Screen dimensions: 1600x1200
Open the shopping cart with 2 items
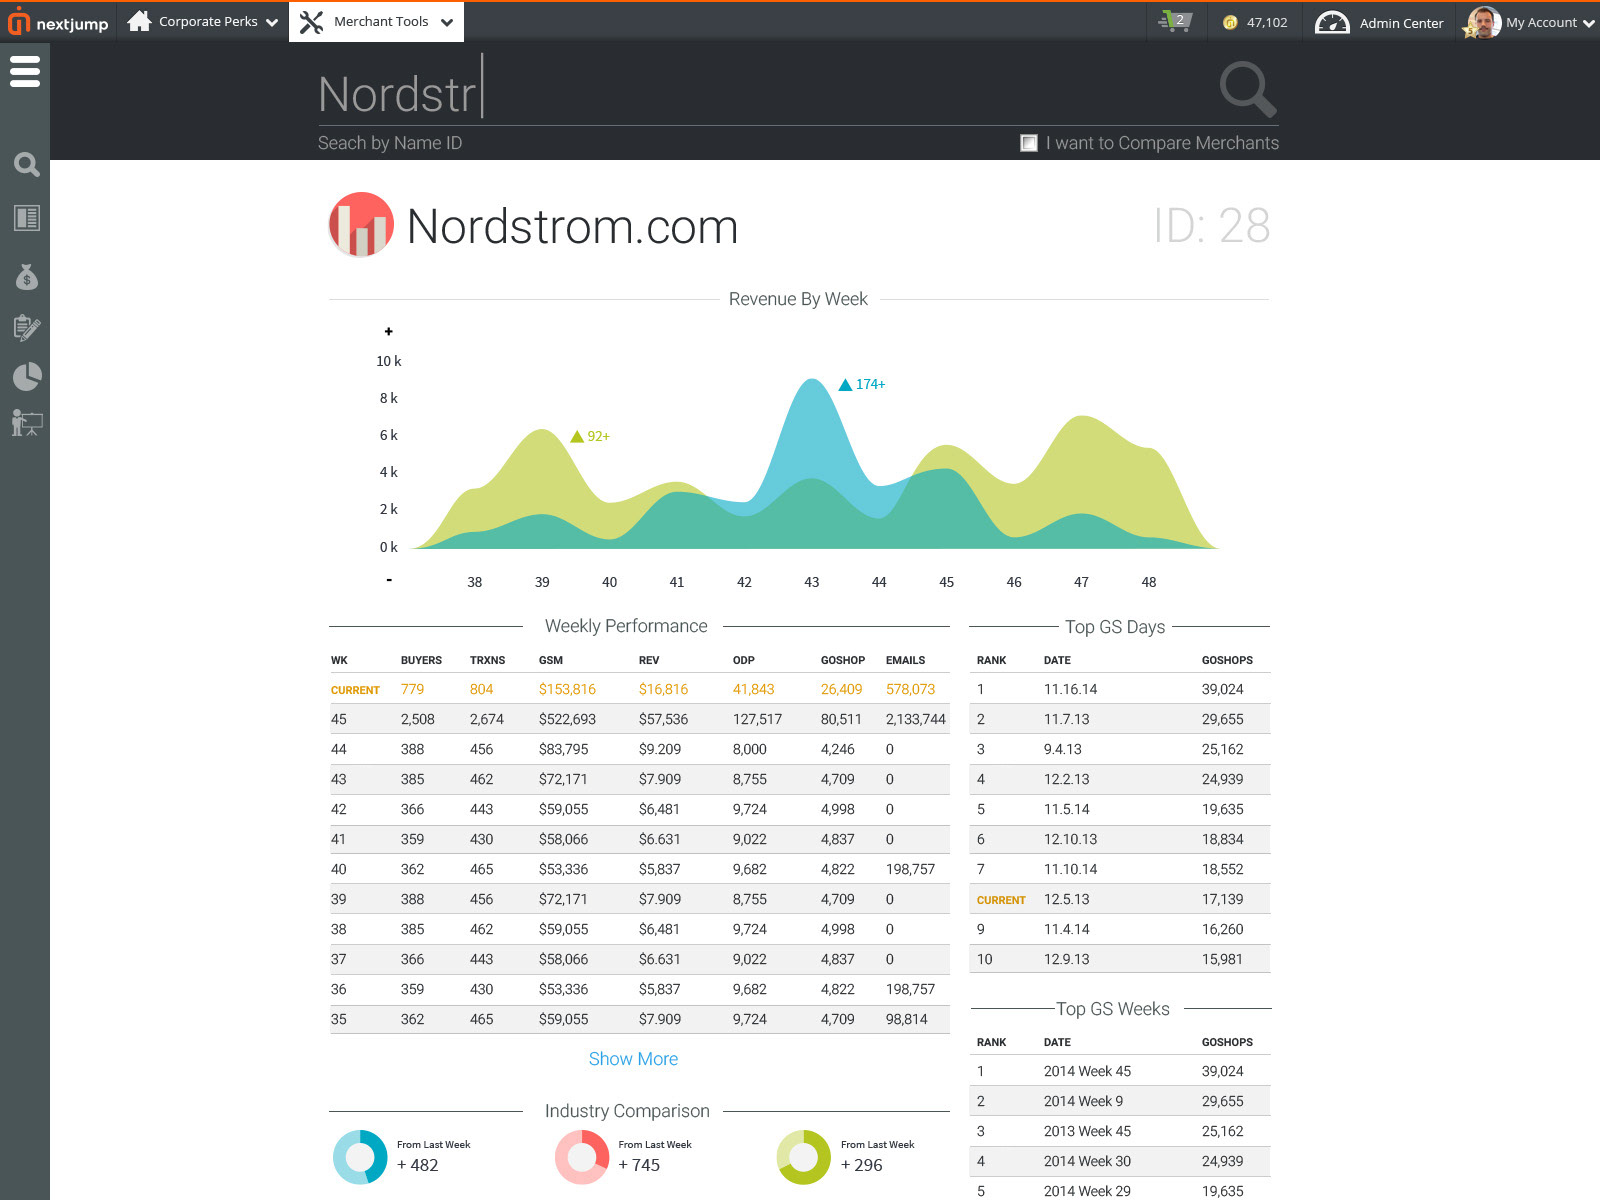(1175, 21)
